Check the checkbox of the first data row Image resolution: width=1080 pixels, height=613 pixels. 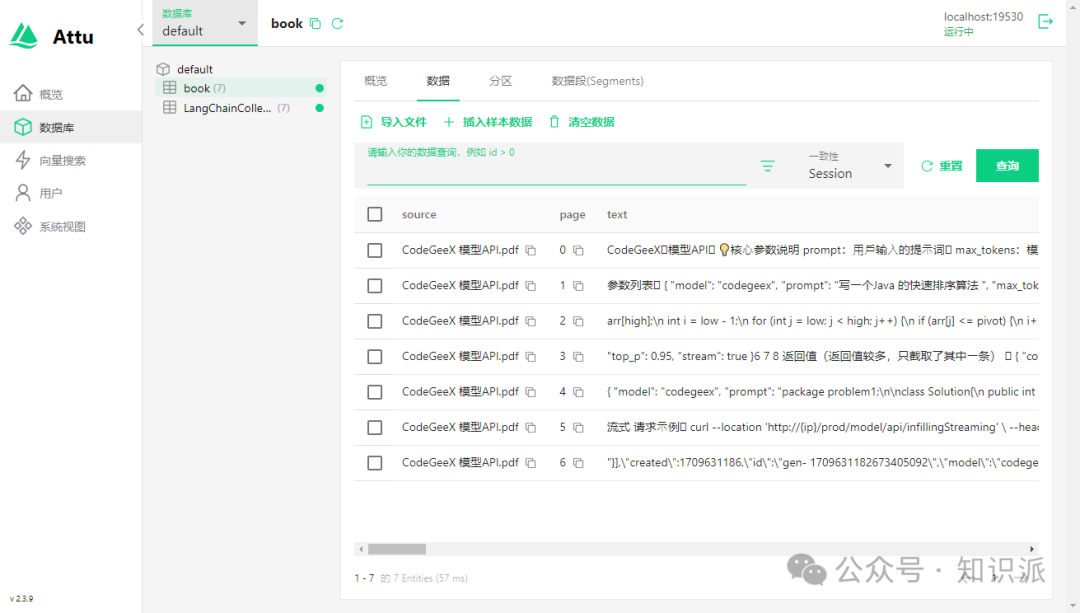coord(374,249)
